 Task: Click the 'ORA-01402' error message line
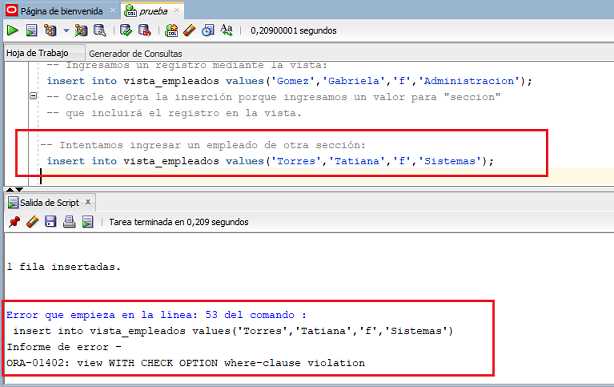[186, 363]
